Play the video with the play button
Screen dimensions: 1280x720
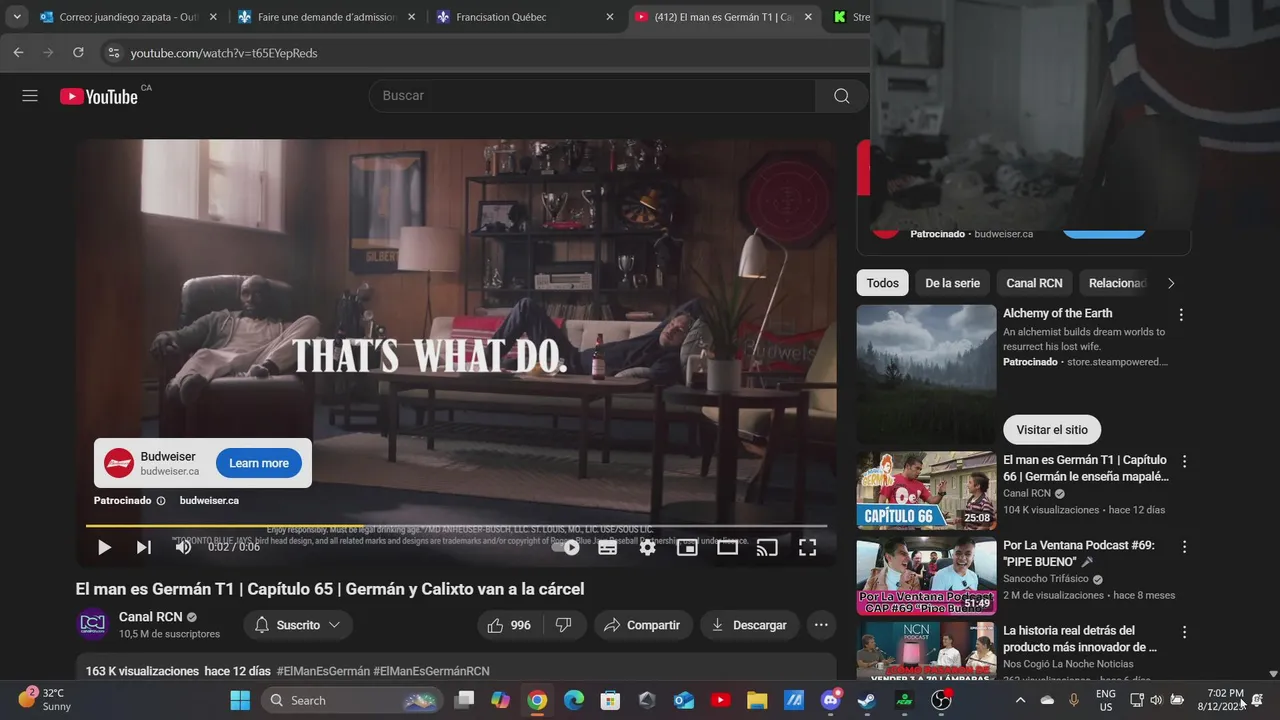coord(104,547)
